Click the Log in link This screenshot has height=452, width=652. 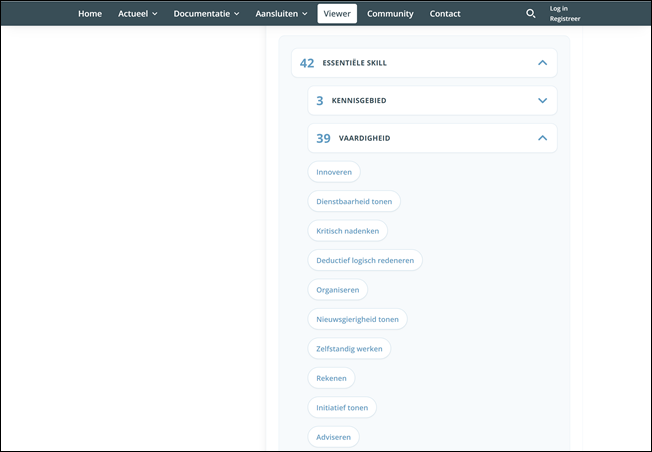pos(558,8)
